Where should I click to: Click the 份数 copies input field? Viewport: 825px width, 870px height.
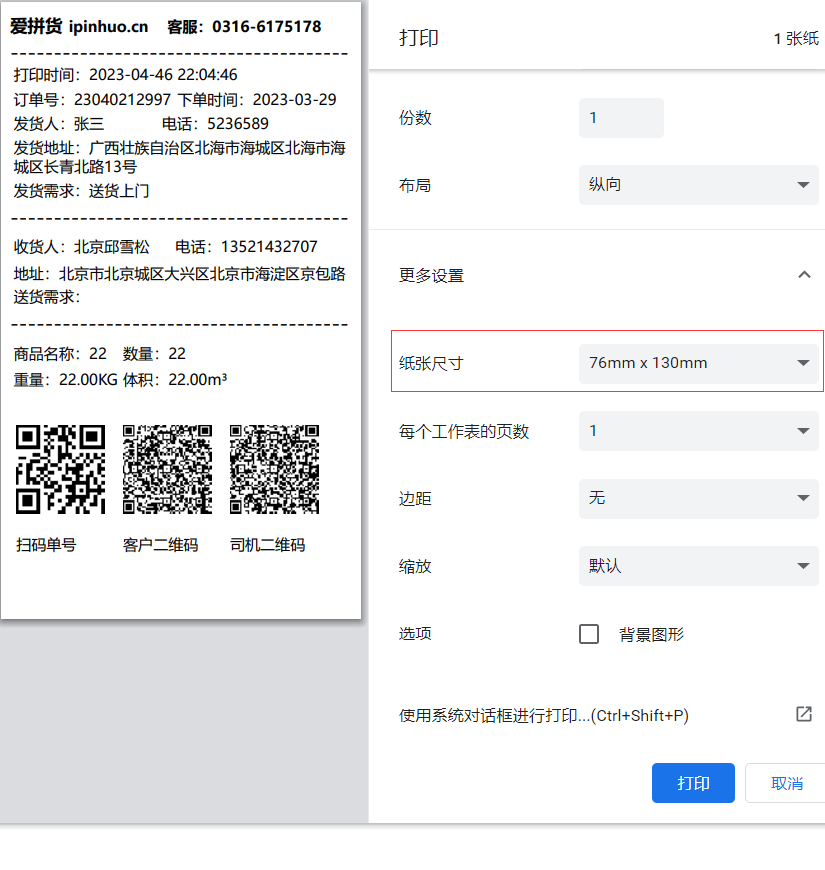[x=621, y=118]
